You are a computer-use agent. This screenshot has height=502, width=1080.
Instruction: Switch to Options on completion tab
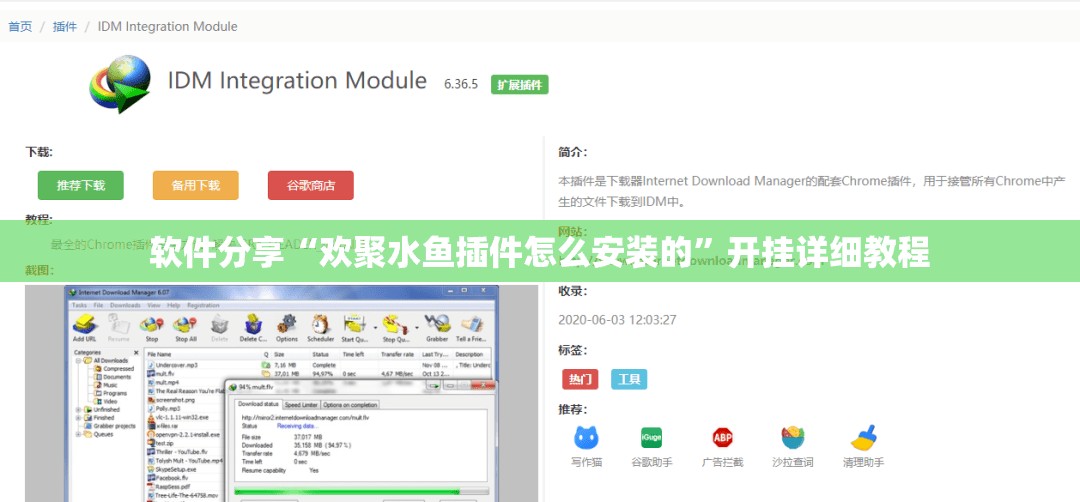tap(351, 404)
